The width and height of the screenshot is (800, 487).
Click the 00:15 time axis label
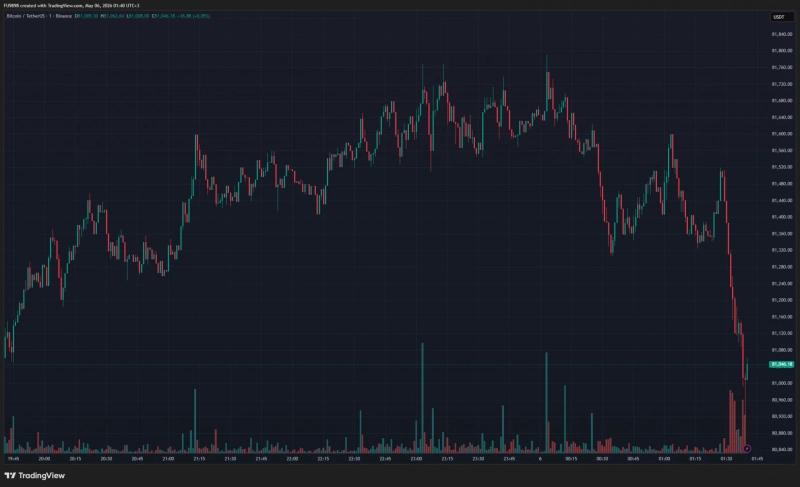(571, 459)
